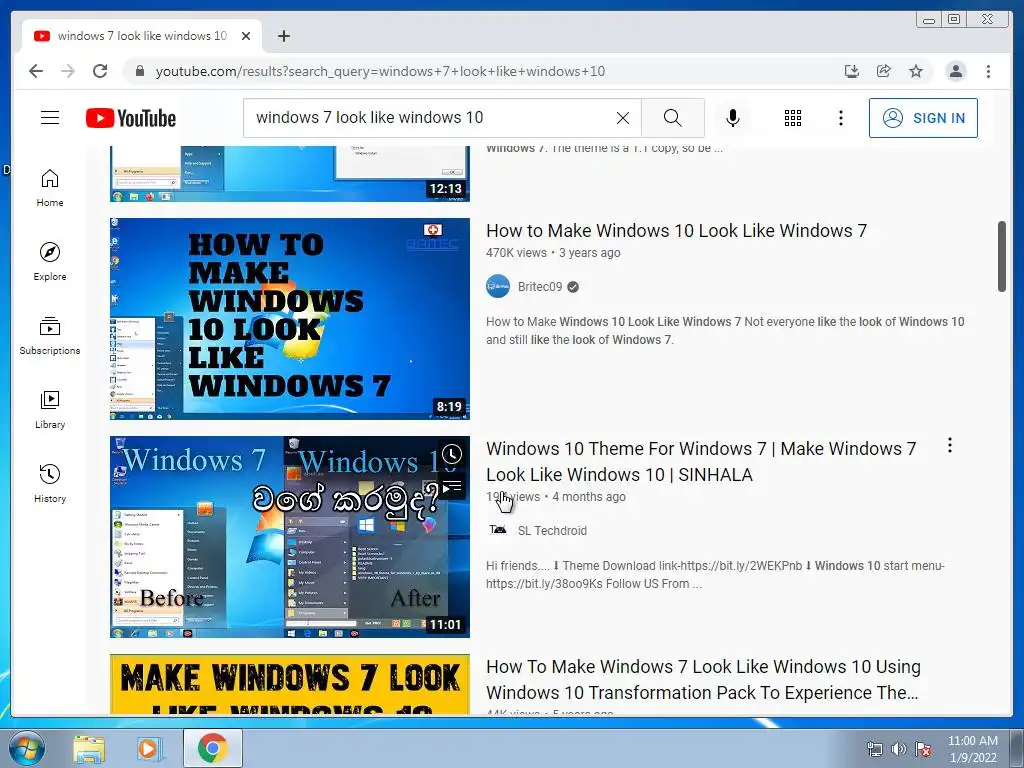Add SINHALA video to queue icon
This screenshot has width=1024, height=768.
pos(451,487)
